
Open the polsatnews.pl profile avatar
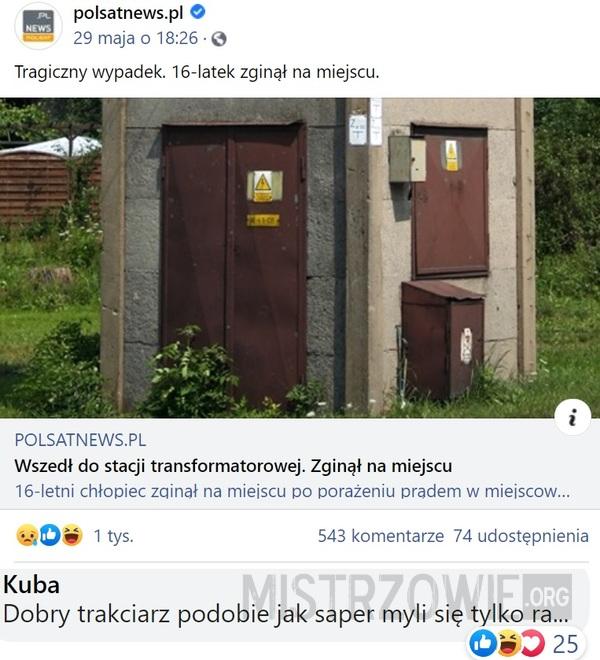point(38,26)
